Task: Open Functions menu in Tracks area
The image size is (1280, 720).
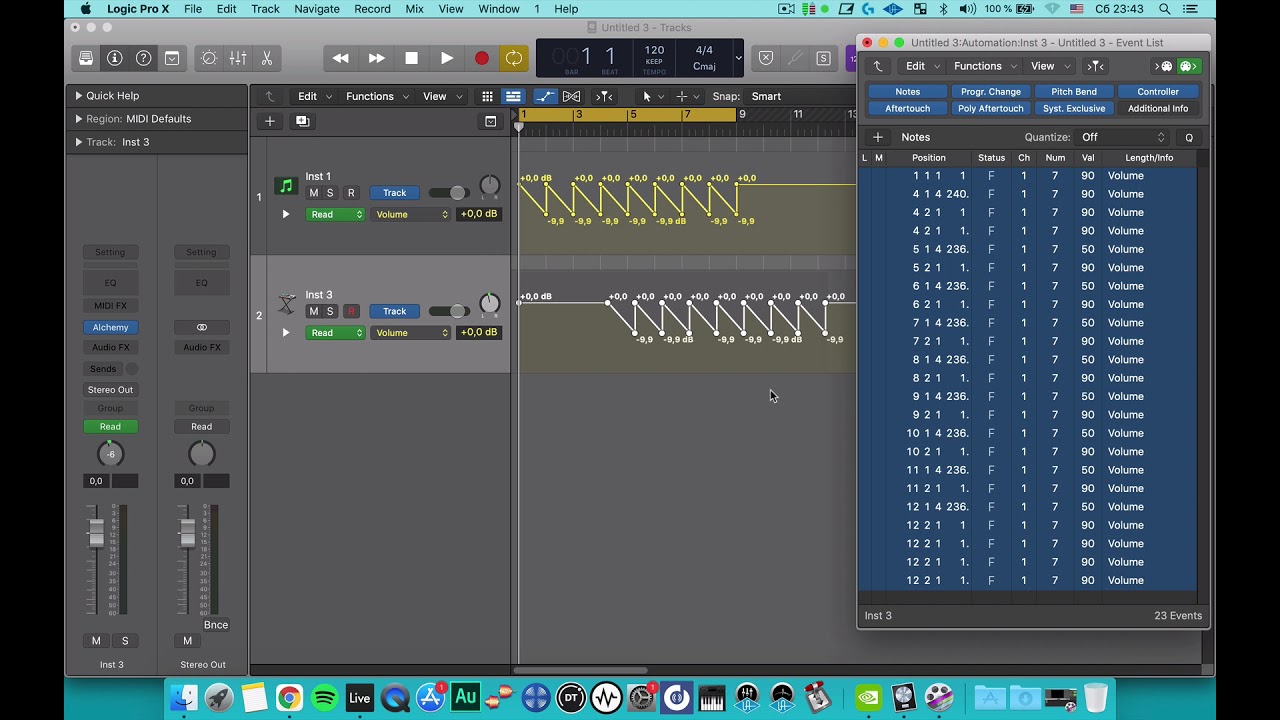Action: click(376, 96)
